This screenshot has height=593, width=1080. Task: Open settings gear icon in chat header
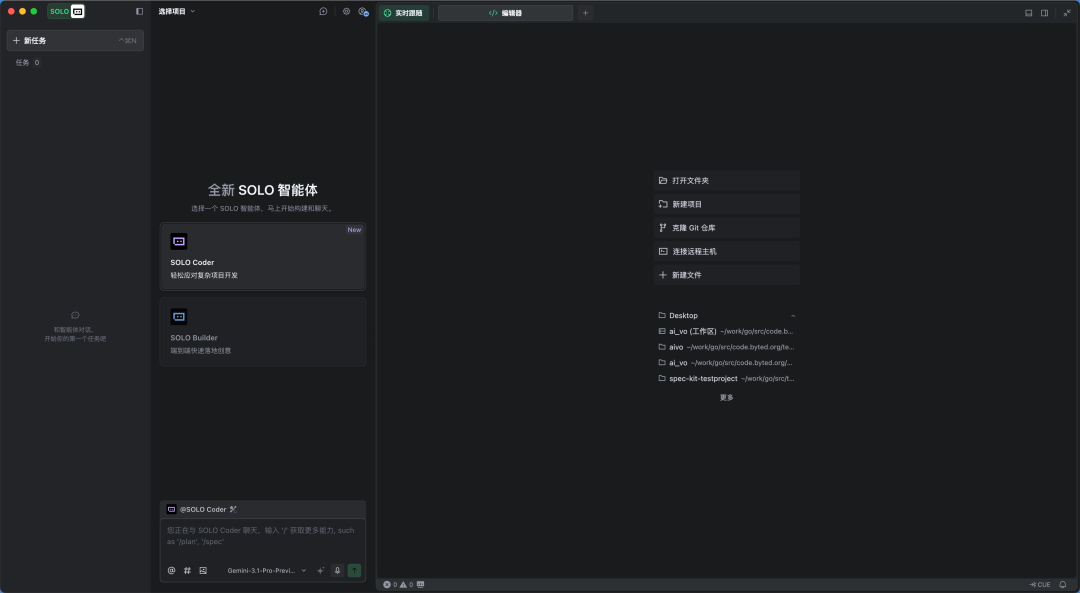click(346, 12)
